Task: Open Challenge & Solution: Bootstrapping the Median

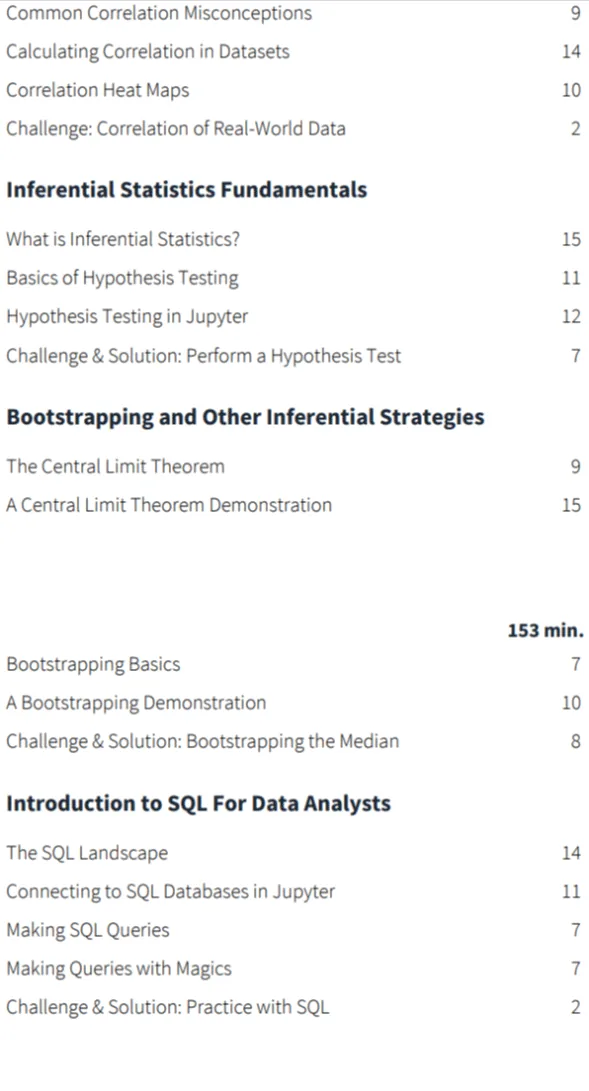Action: click(x=203, y=741)
